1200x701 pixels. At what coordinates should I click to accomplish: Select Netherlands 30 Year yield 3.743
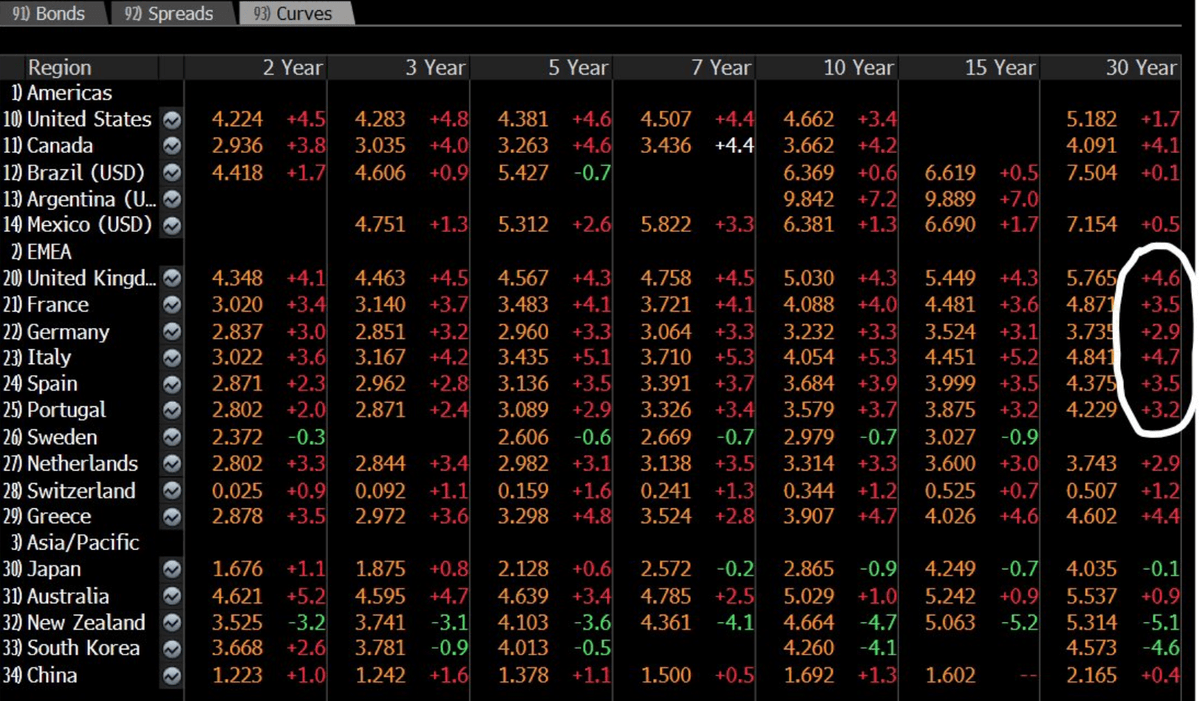[1092, 464]
